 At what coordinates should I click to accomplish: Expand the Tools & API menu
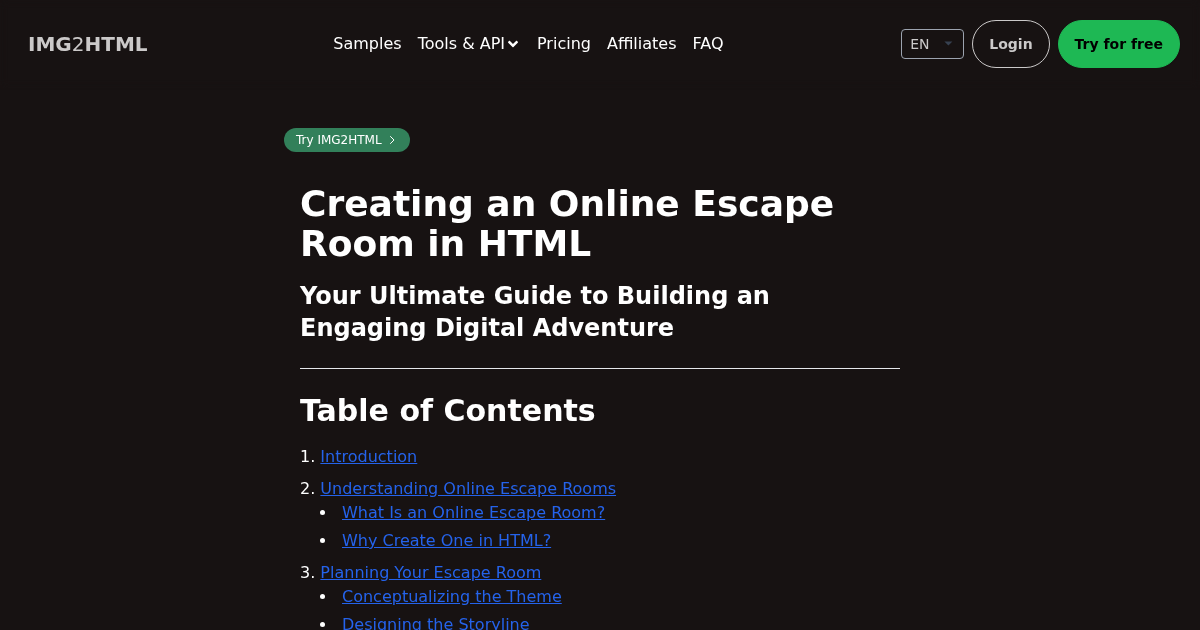coord(461,44)
